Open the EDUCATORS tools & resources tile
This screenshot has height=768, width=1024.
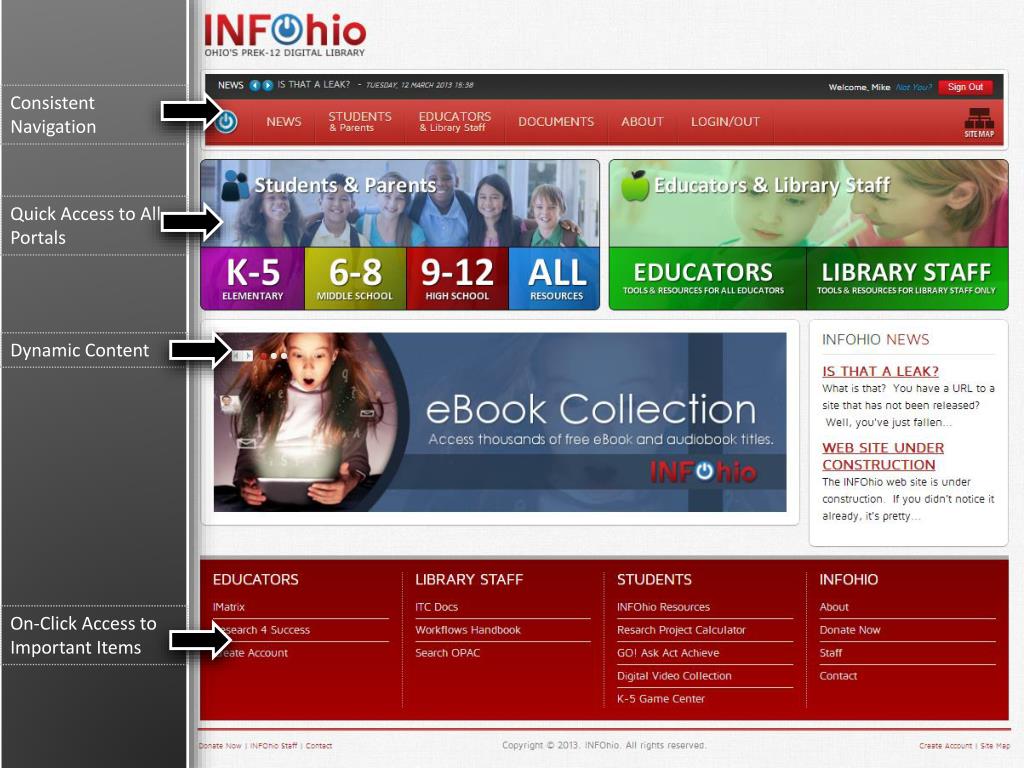(708, 278)
